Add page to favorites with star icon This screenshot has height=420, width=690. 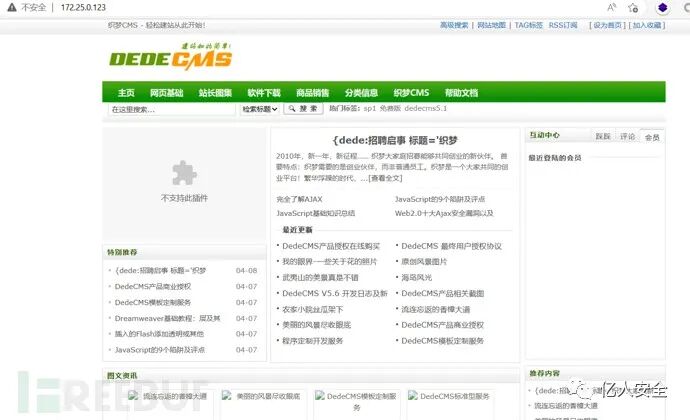point(633,7)
